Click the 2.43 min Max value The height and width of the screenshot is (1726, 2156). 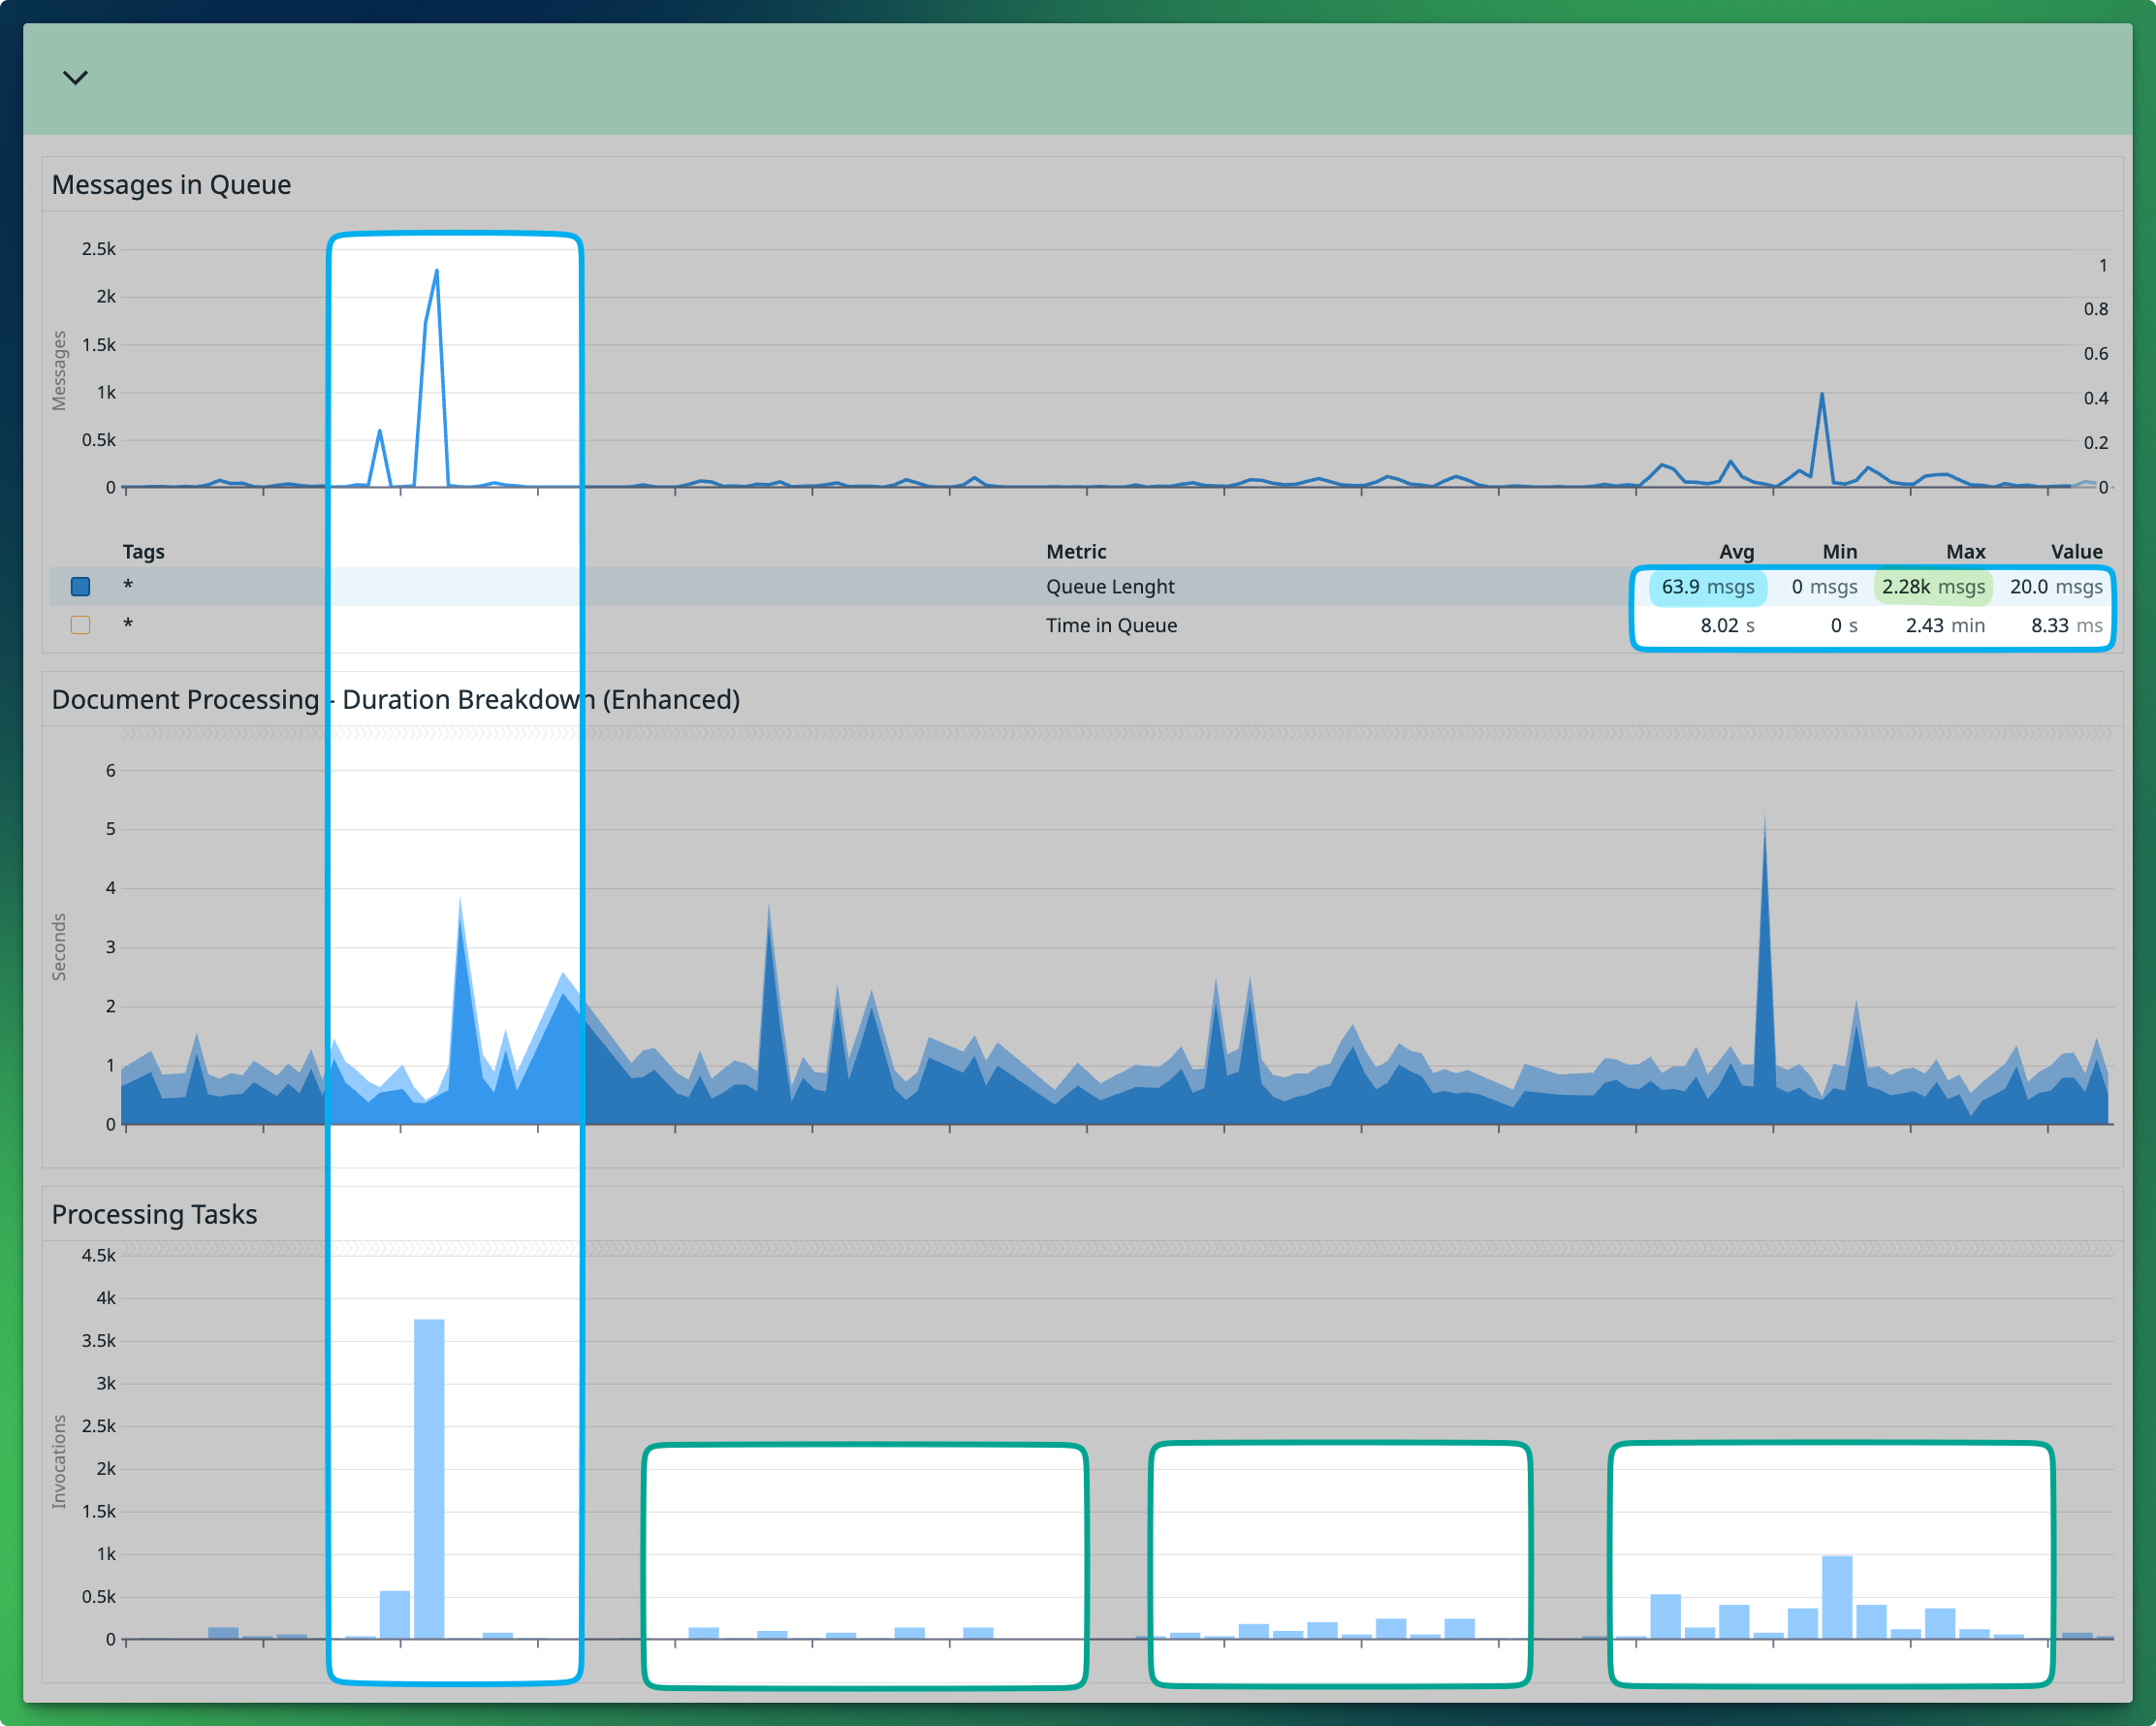pos(1945,625)
